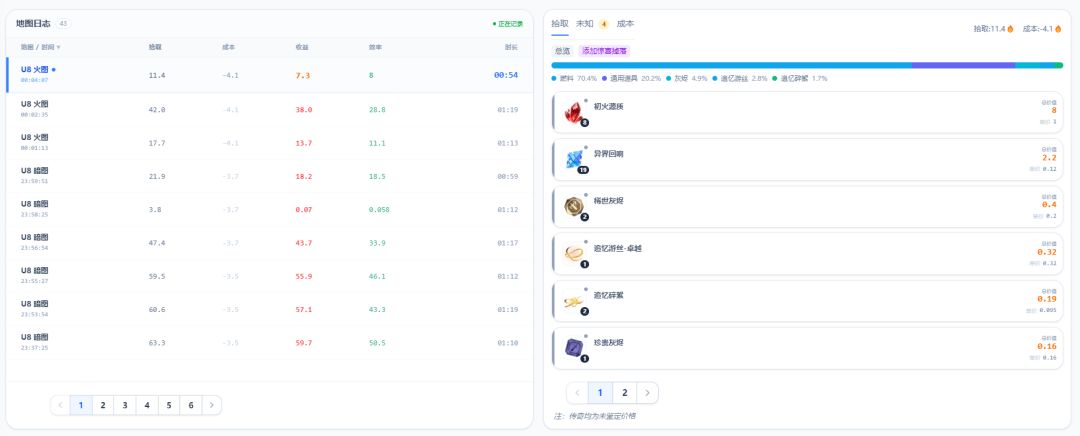Screen dimensions: 1080x436
Task: Click the 初火源质 red crystal icon
Action: (x=573, y=112)
